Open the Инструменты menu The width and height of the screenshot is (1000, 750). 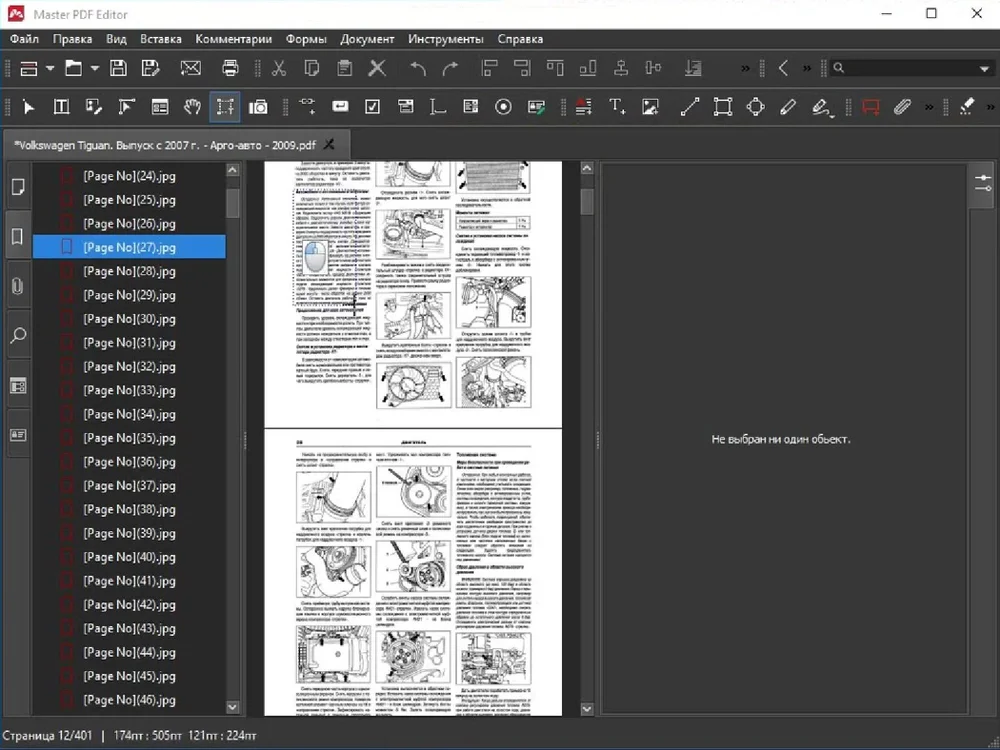click(445, 39)
